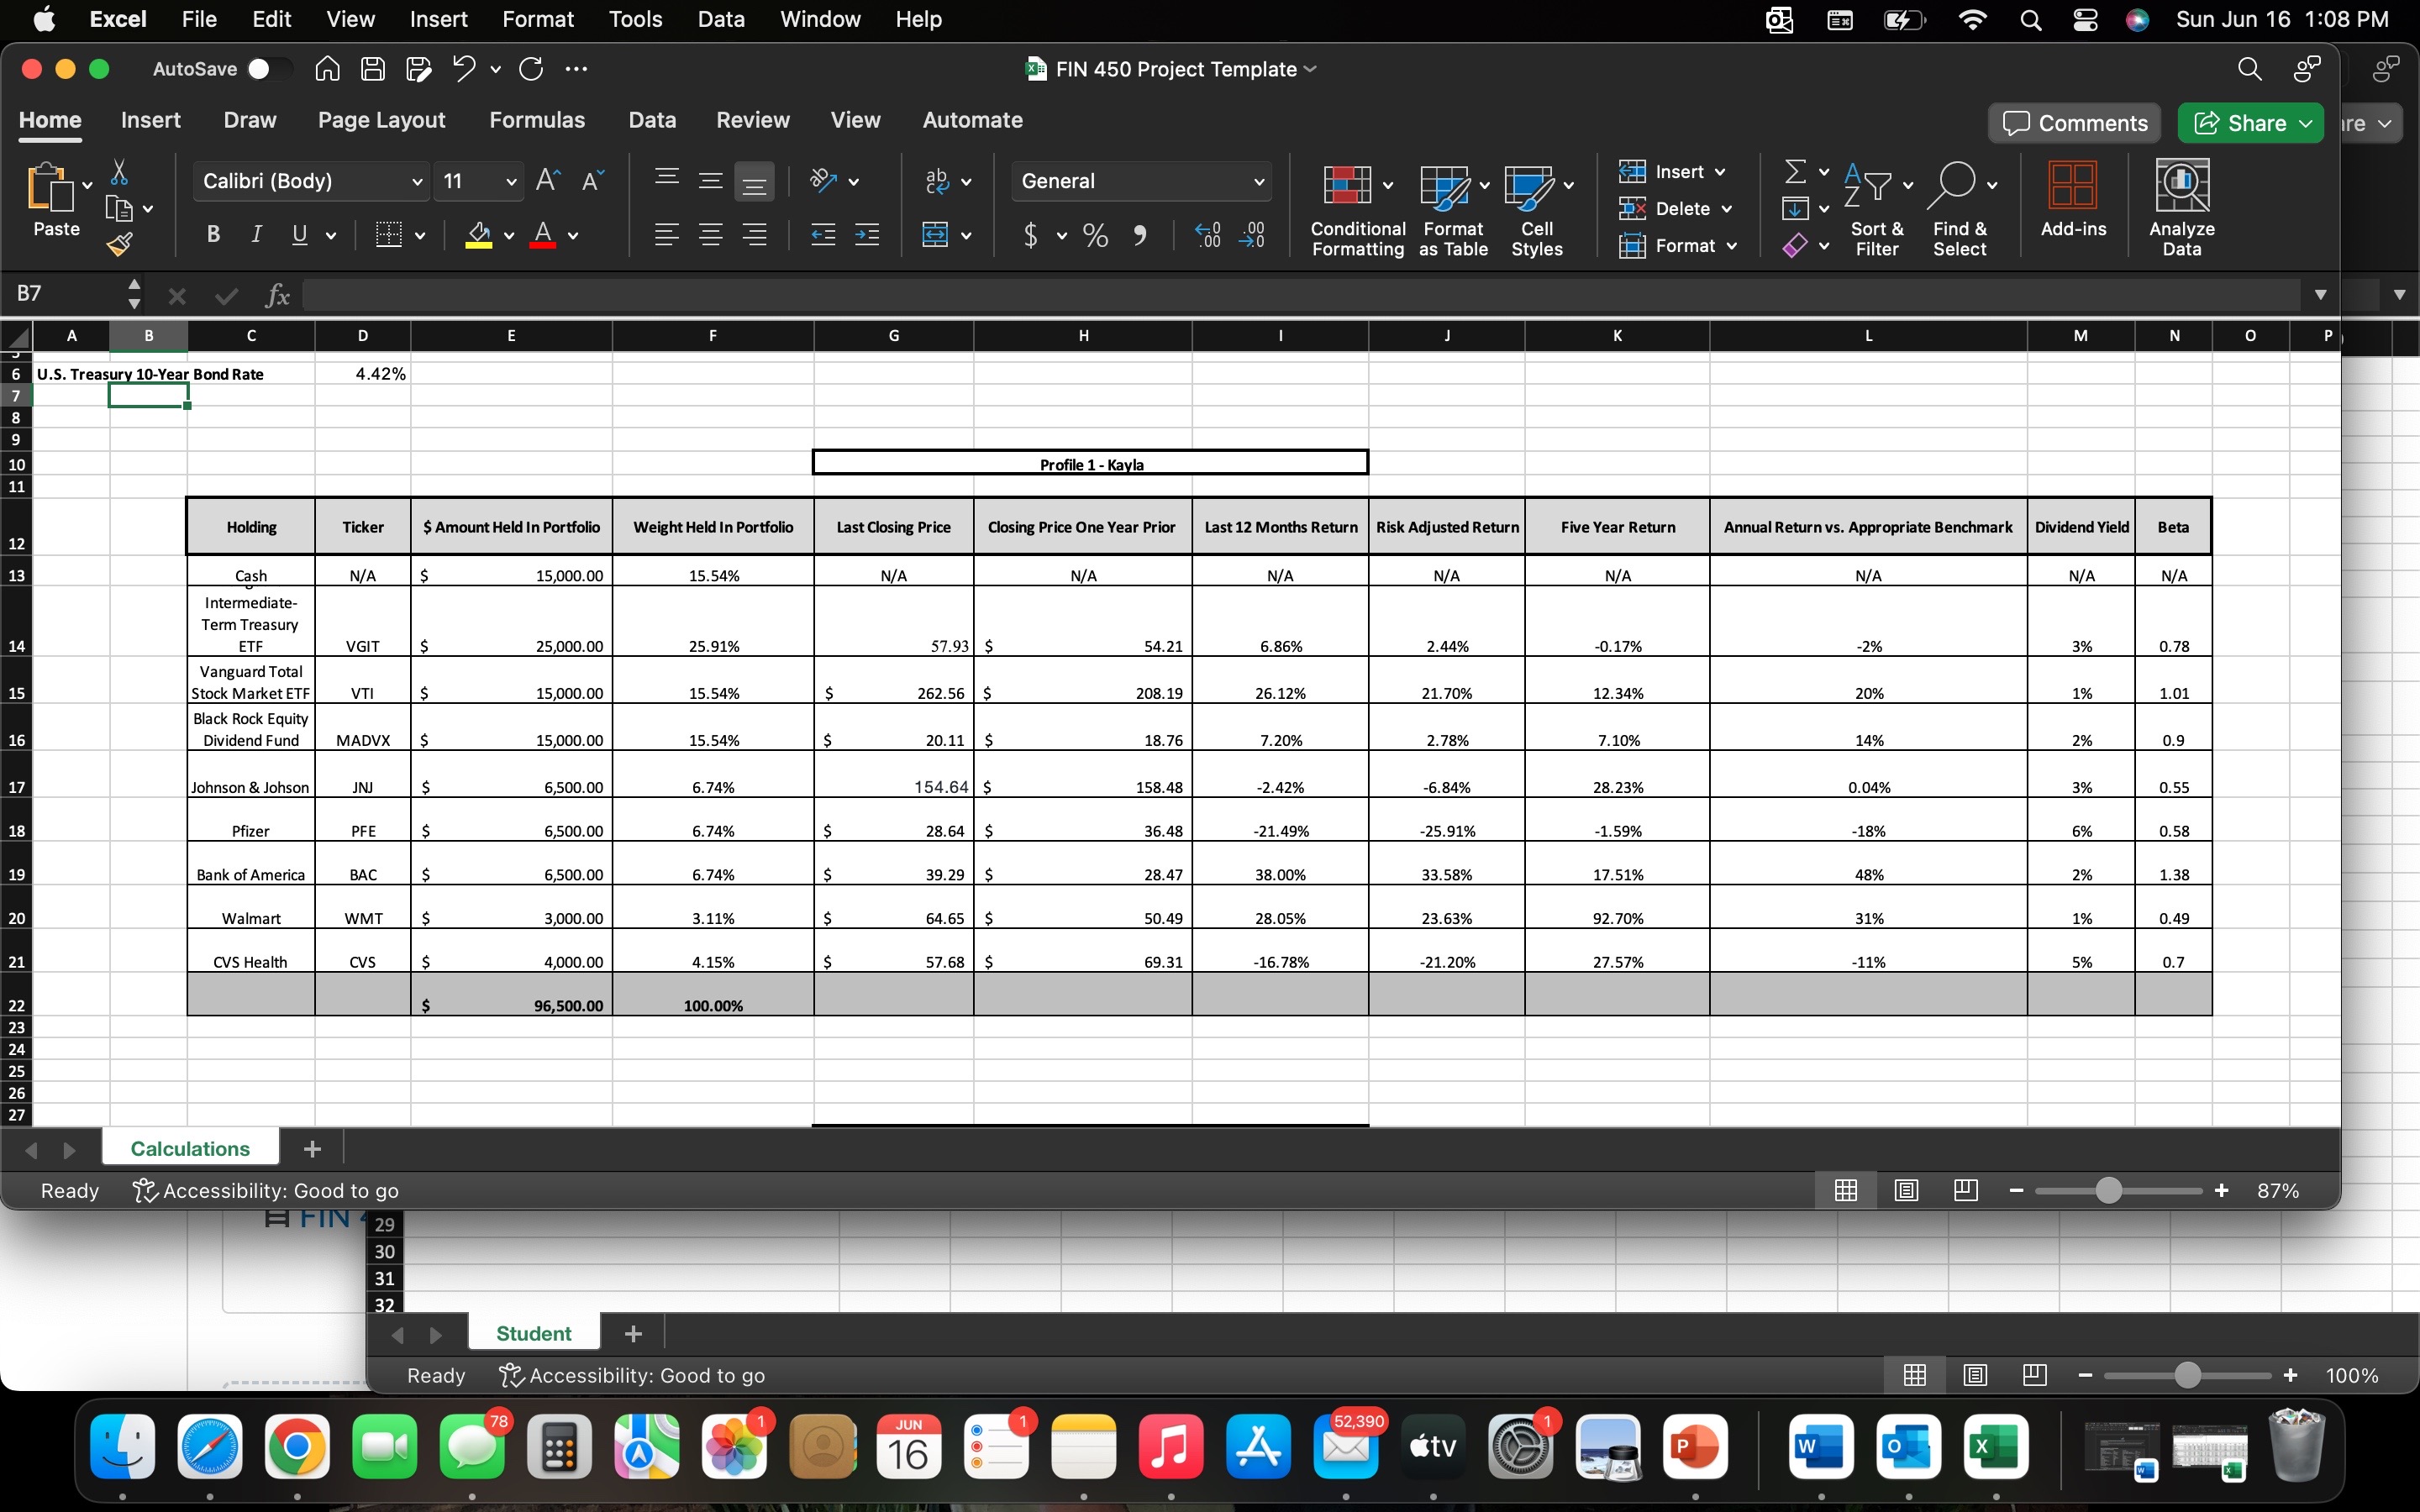Toggle italic formatting

coord(256,234)
